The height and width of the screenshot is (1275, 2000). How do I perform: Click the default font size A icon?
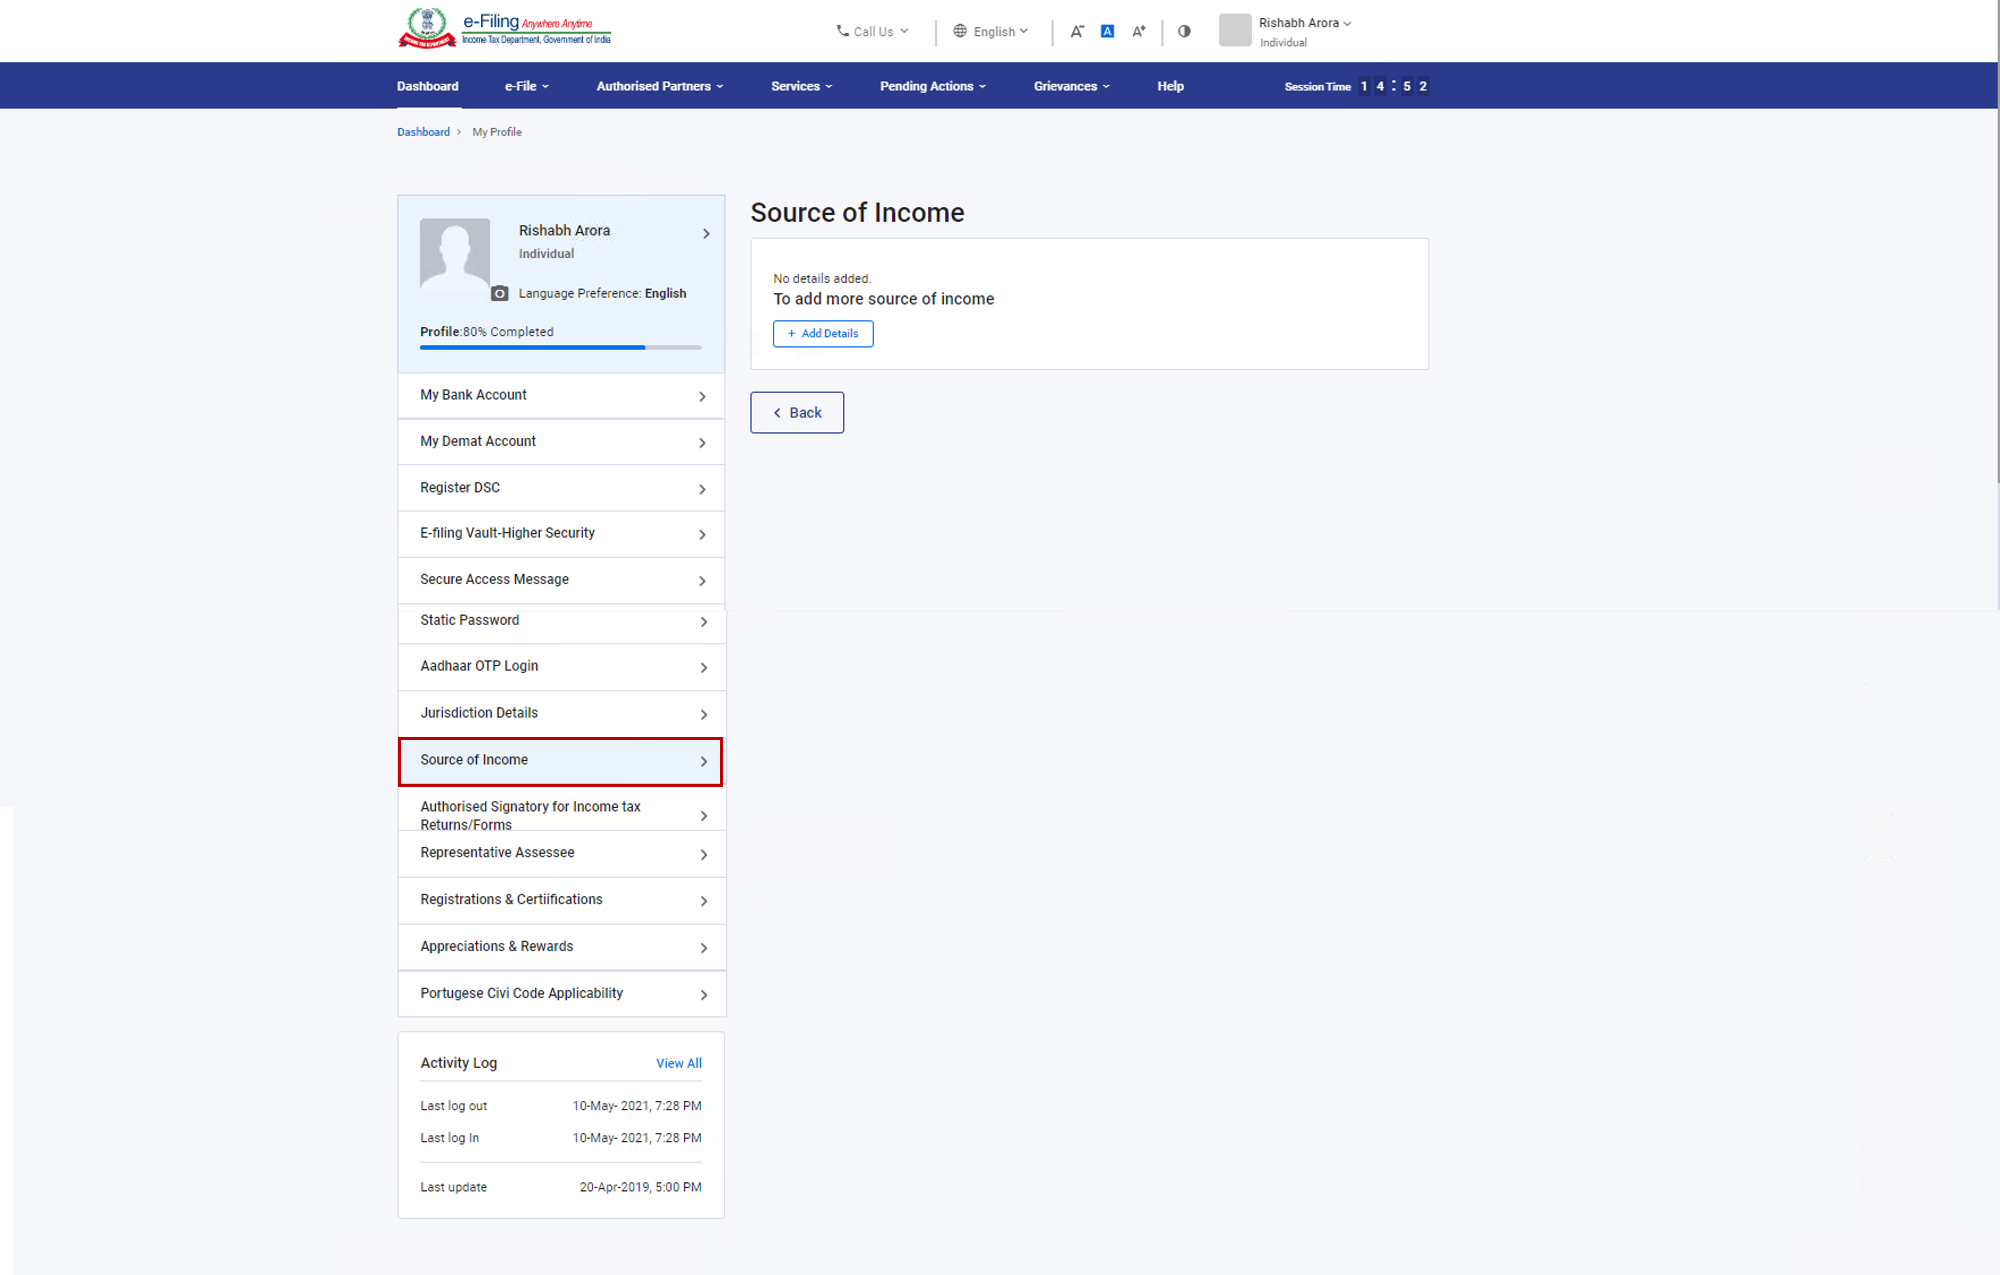pyautogui.click(x=1107, y=31)
